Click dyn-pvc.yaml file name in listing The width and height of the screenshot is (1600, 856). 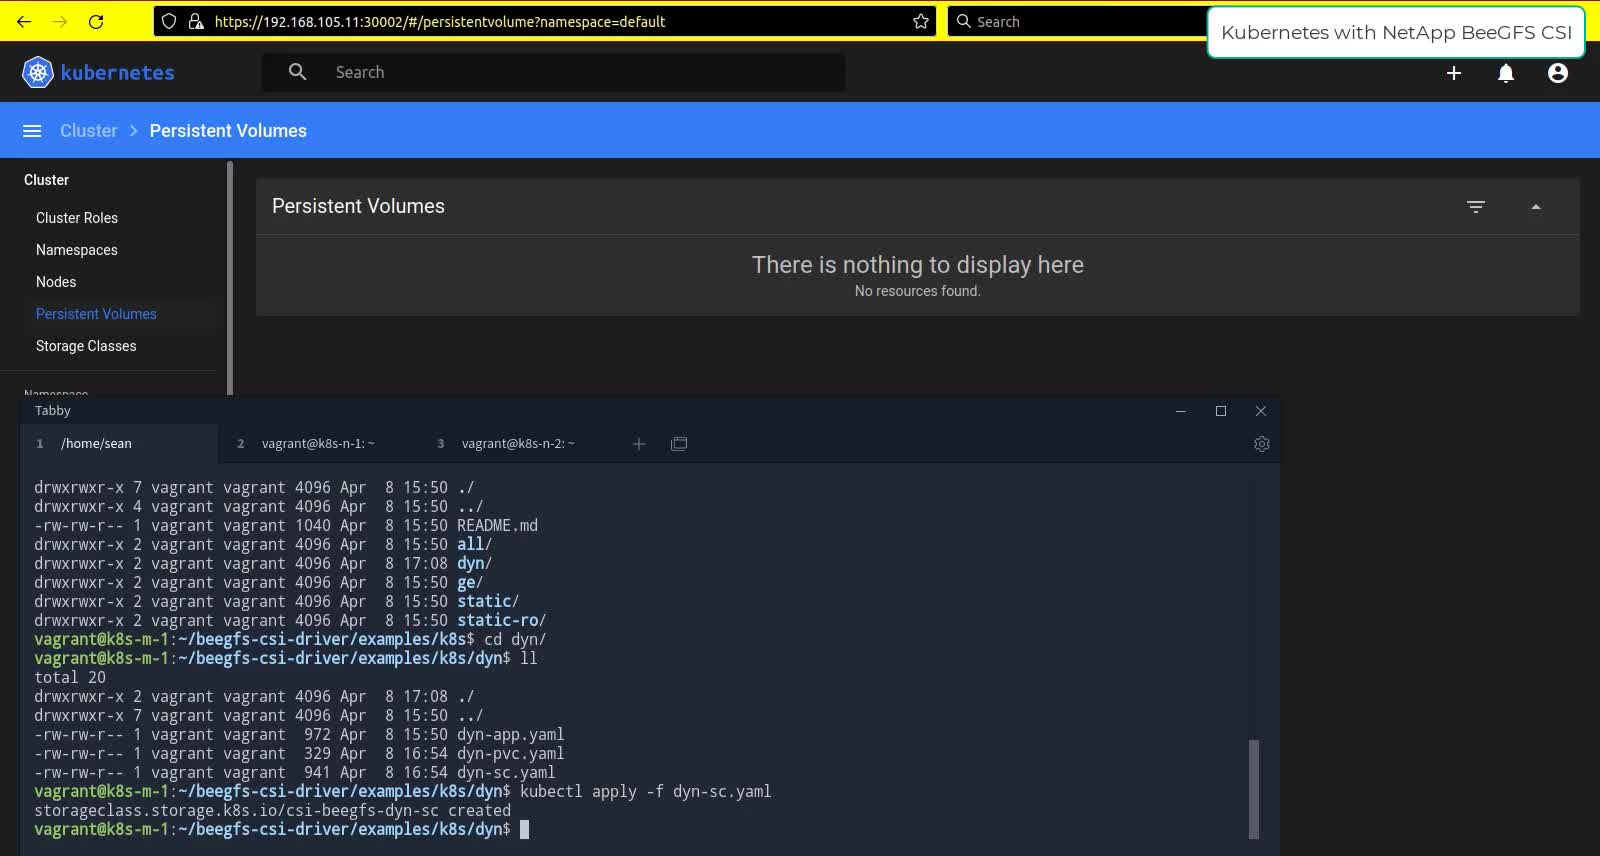510,753
